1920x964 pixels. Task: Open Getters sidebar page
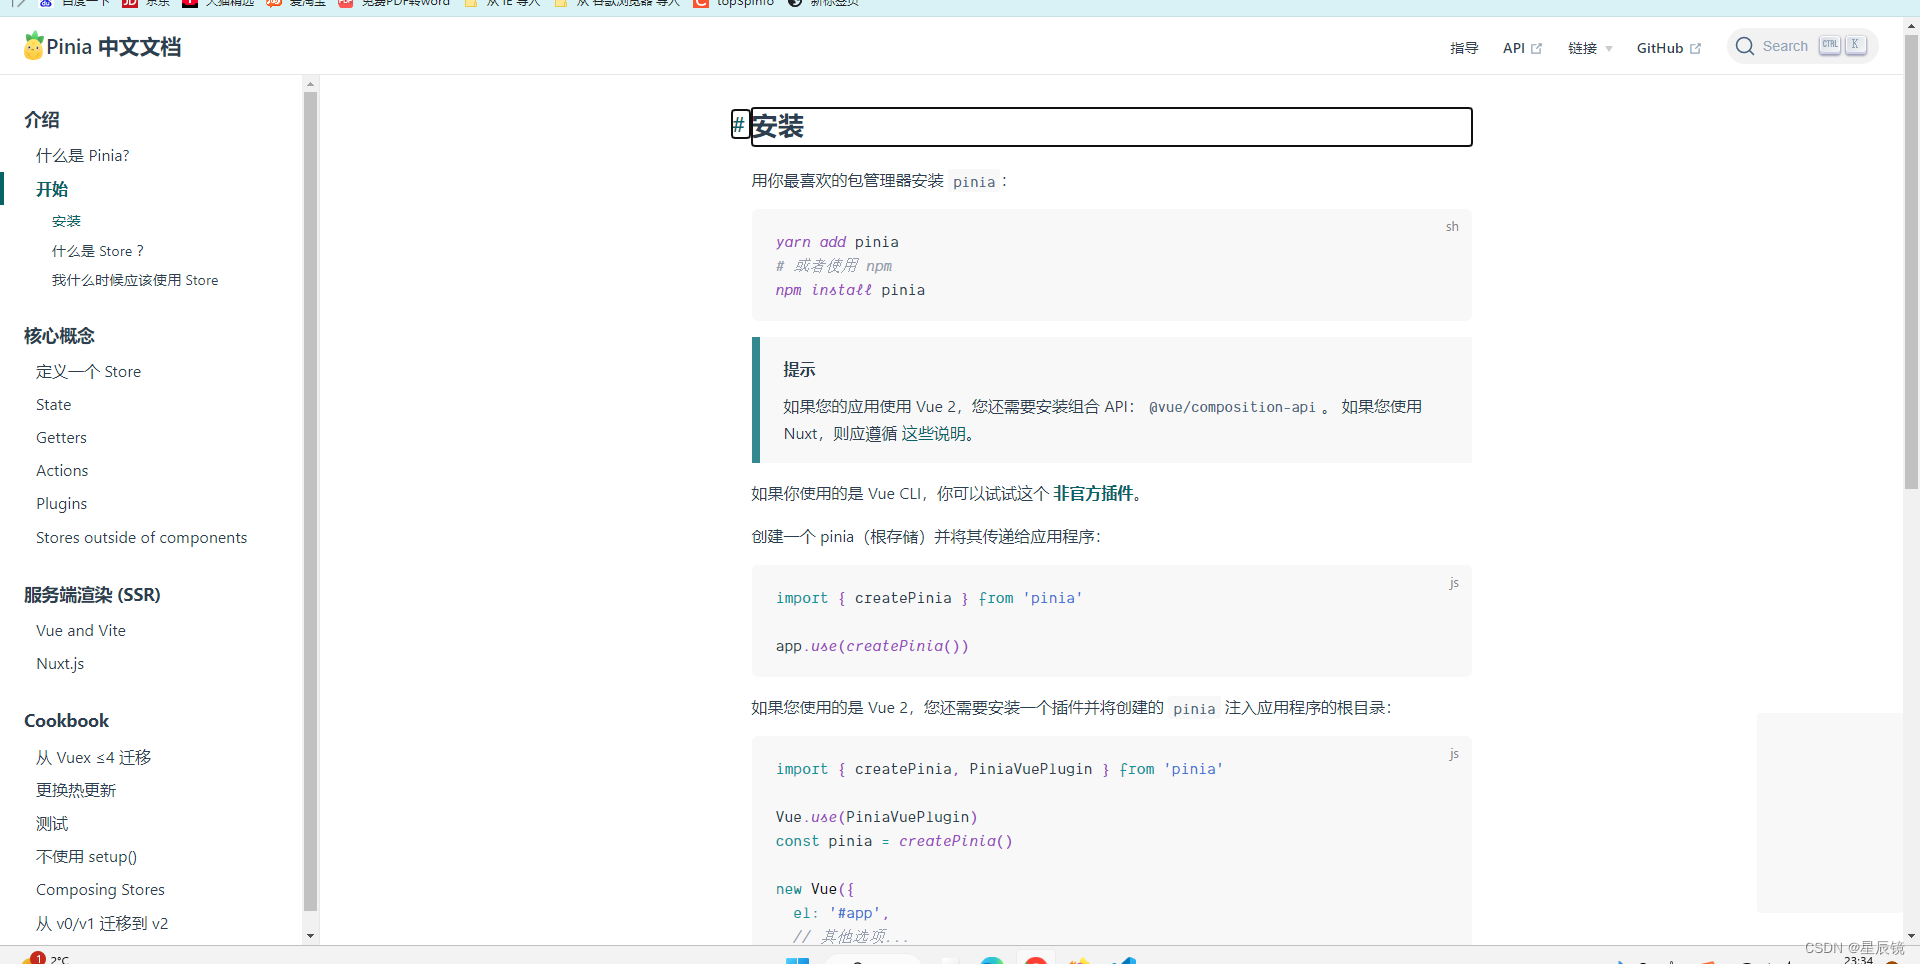pyautogui.click(x=61, y=438)
